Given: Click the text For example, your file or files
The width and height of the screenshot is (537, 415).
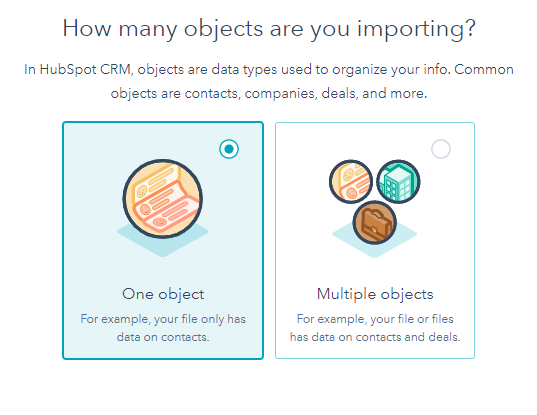Looking at the screenshot, I should pos(375,319).
